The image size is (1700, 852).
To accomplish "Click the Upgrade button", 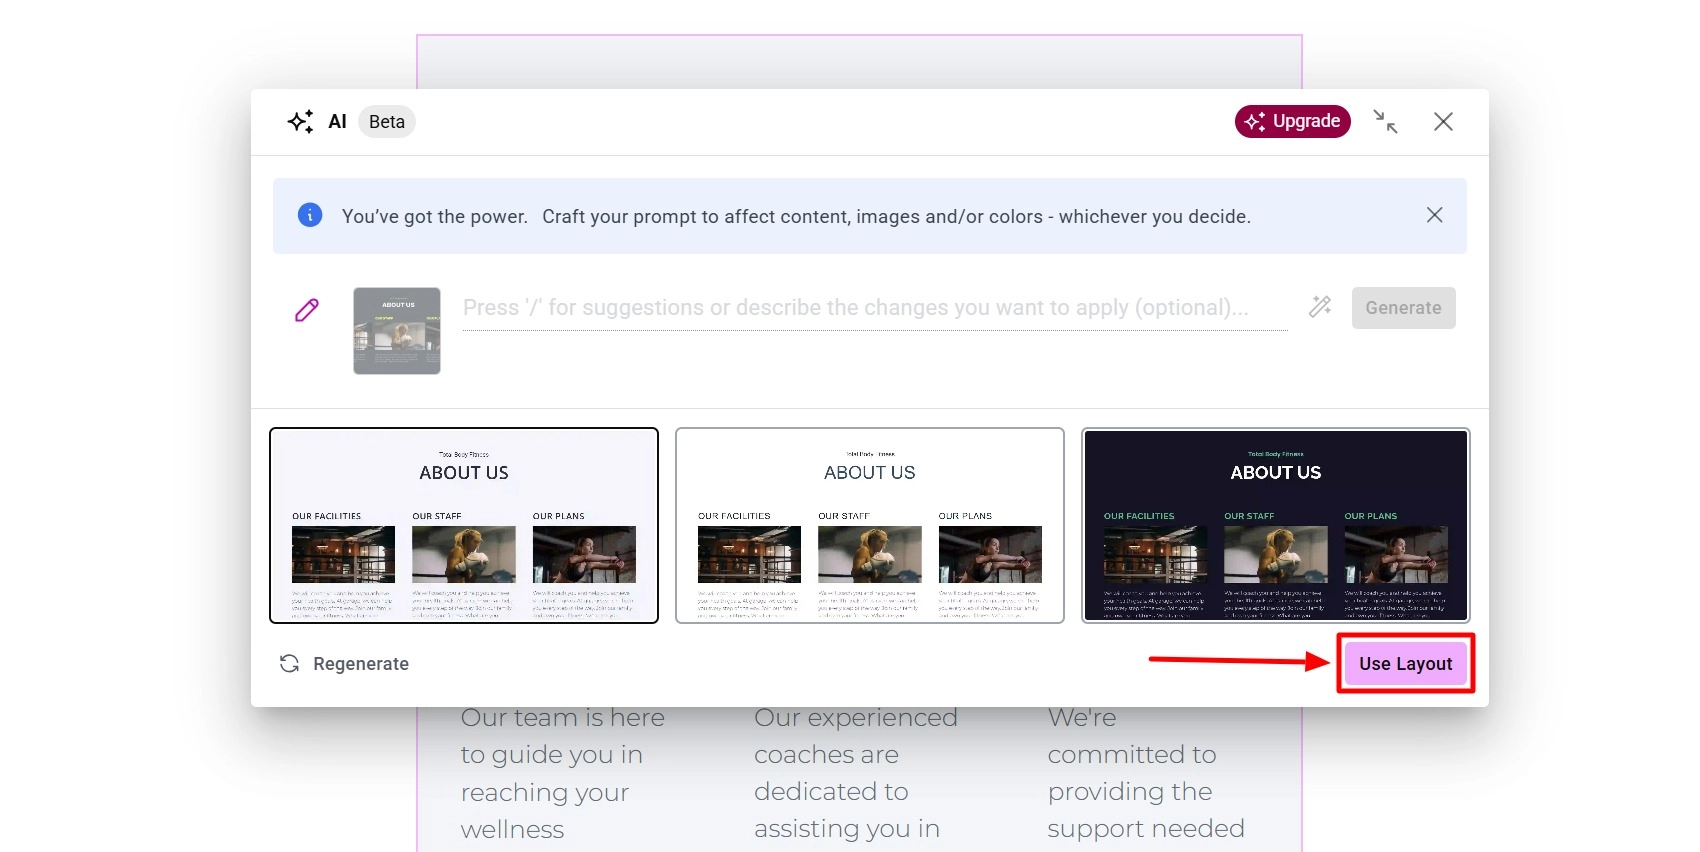I will click(1293, 121).
